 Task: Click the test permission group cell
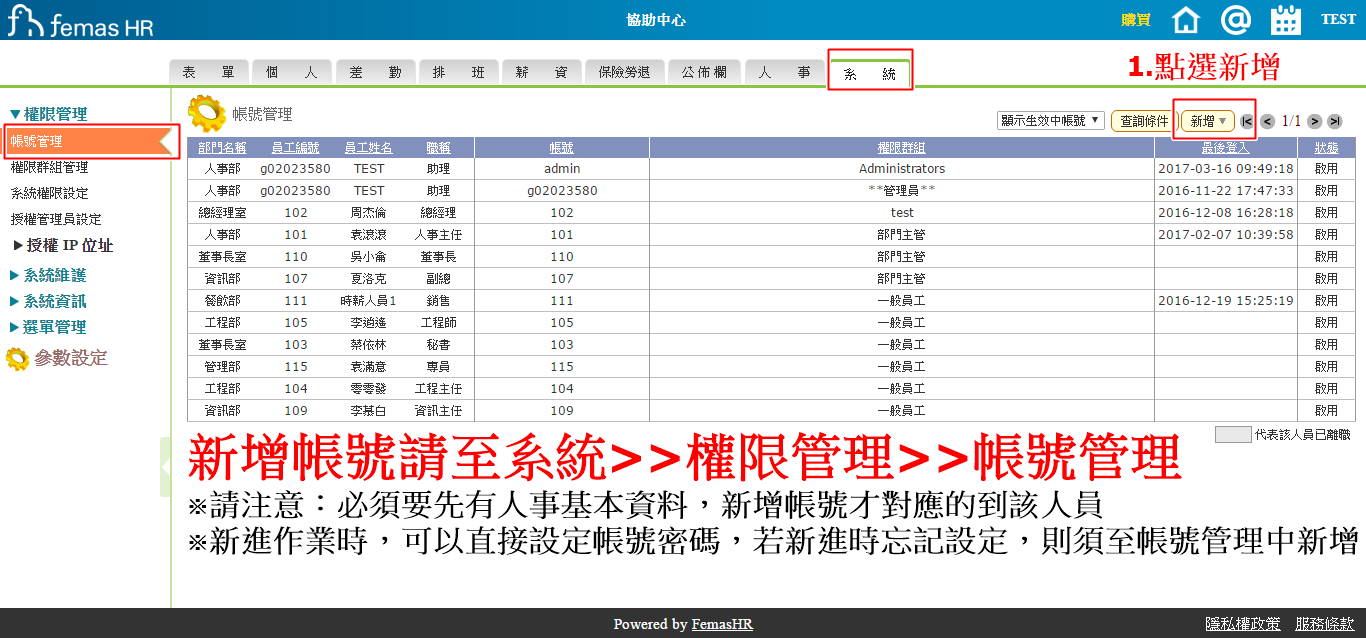click(x=902, y=213)
